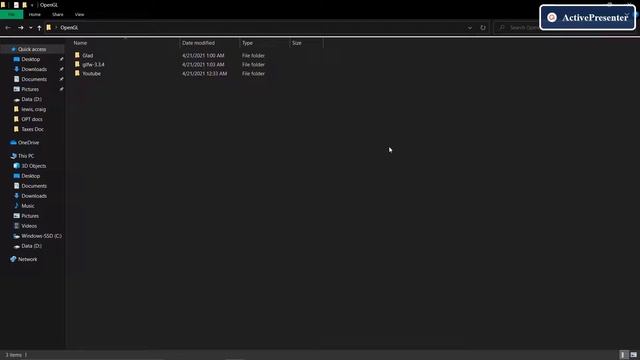This screenshot has width=640, height=360.
Task: Click OpenGL in the address bar
Action: coord(69,28)
